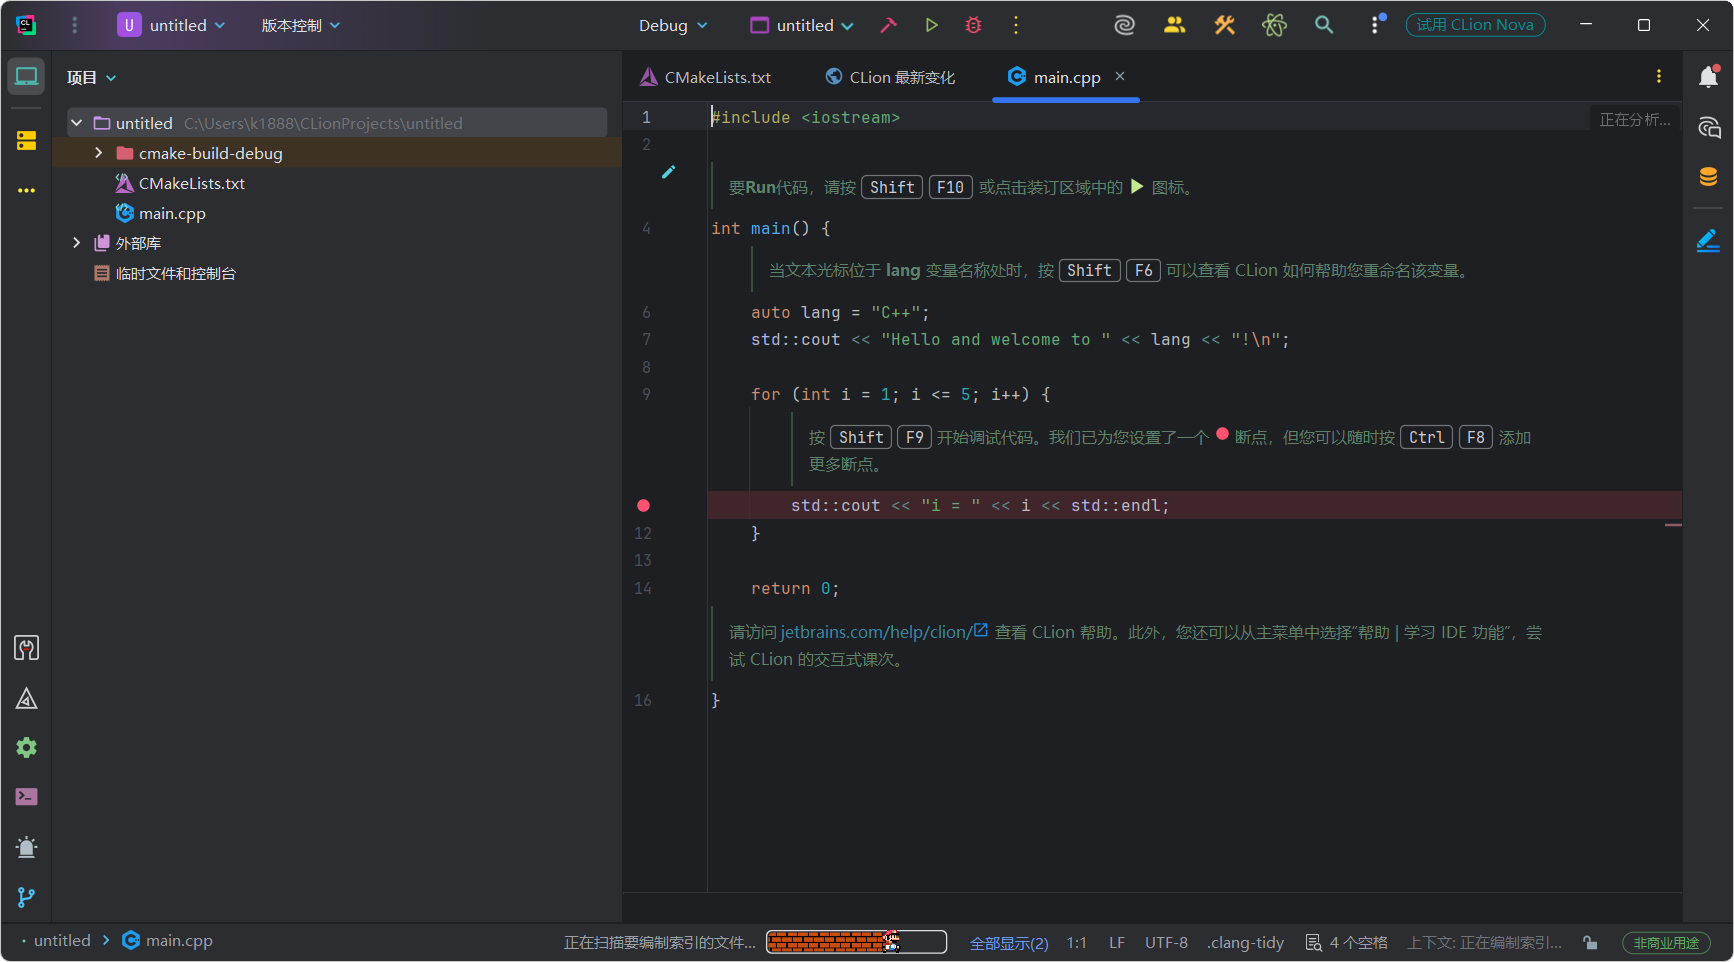Open the 版本控制 dropdown

tap(300, 25)
